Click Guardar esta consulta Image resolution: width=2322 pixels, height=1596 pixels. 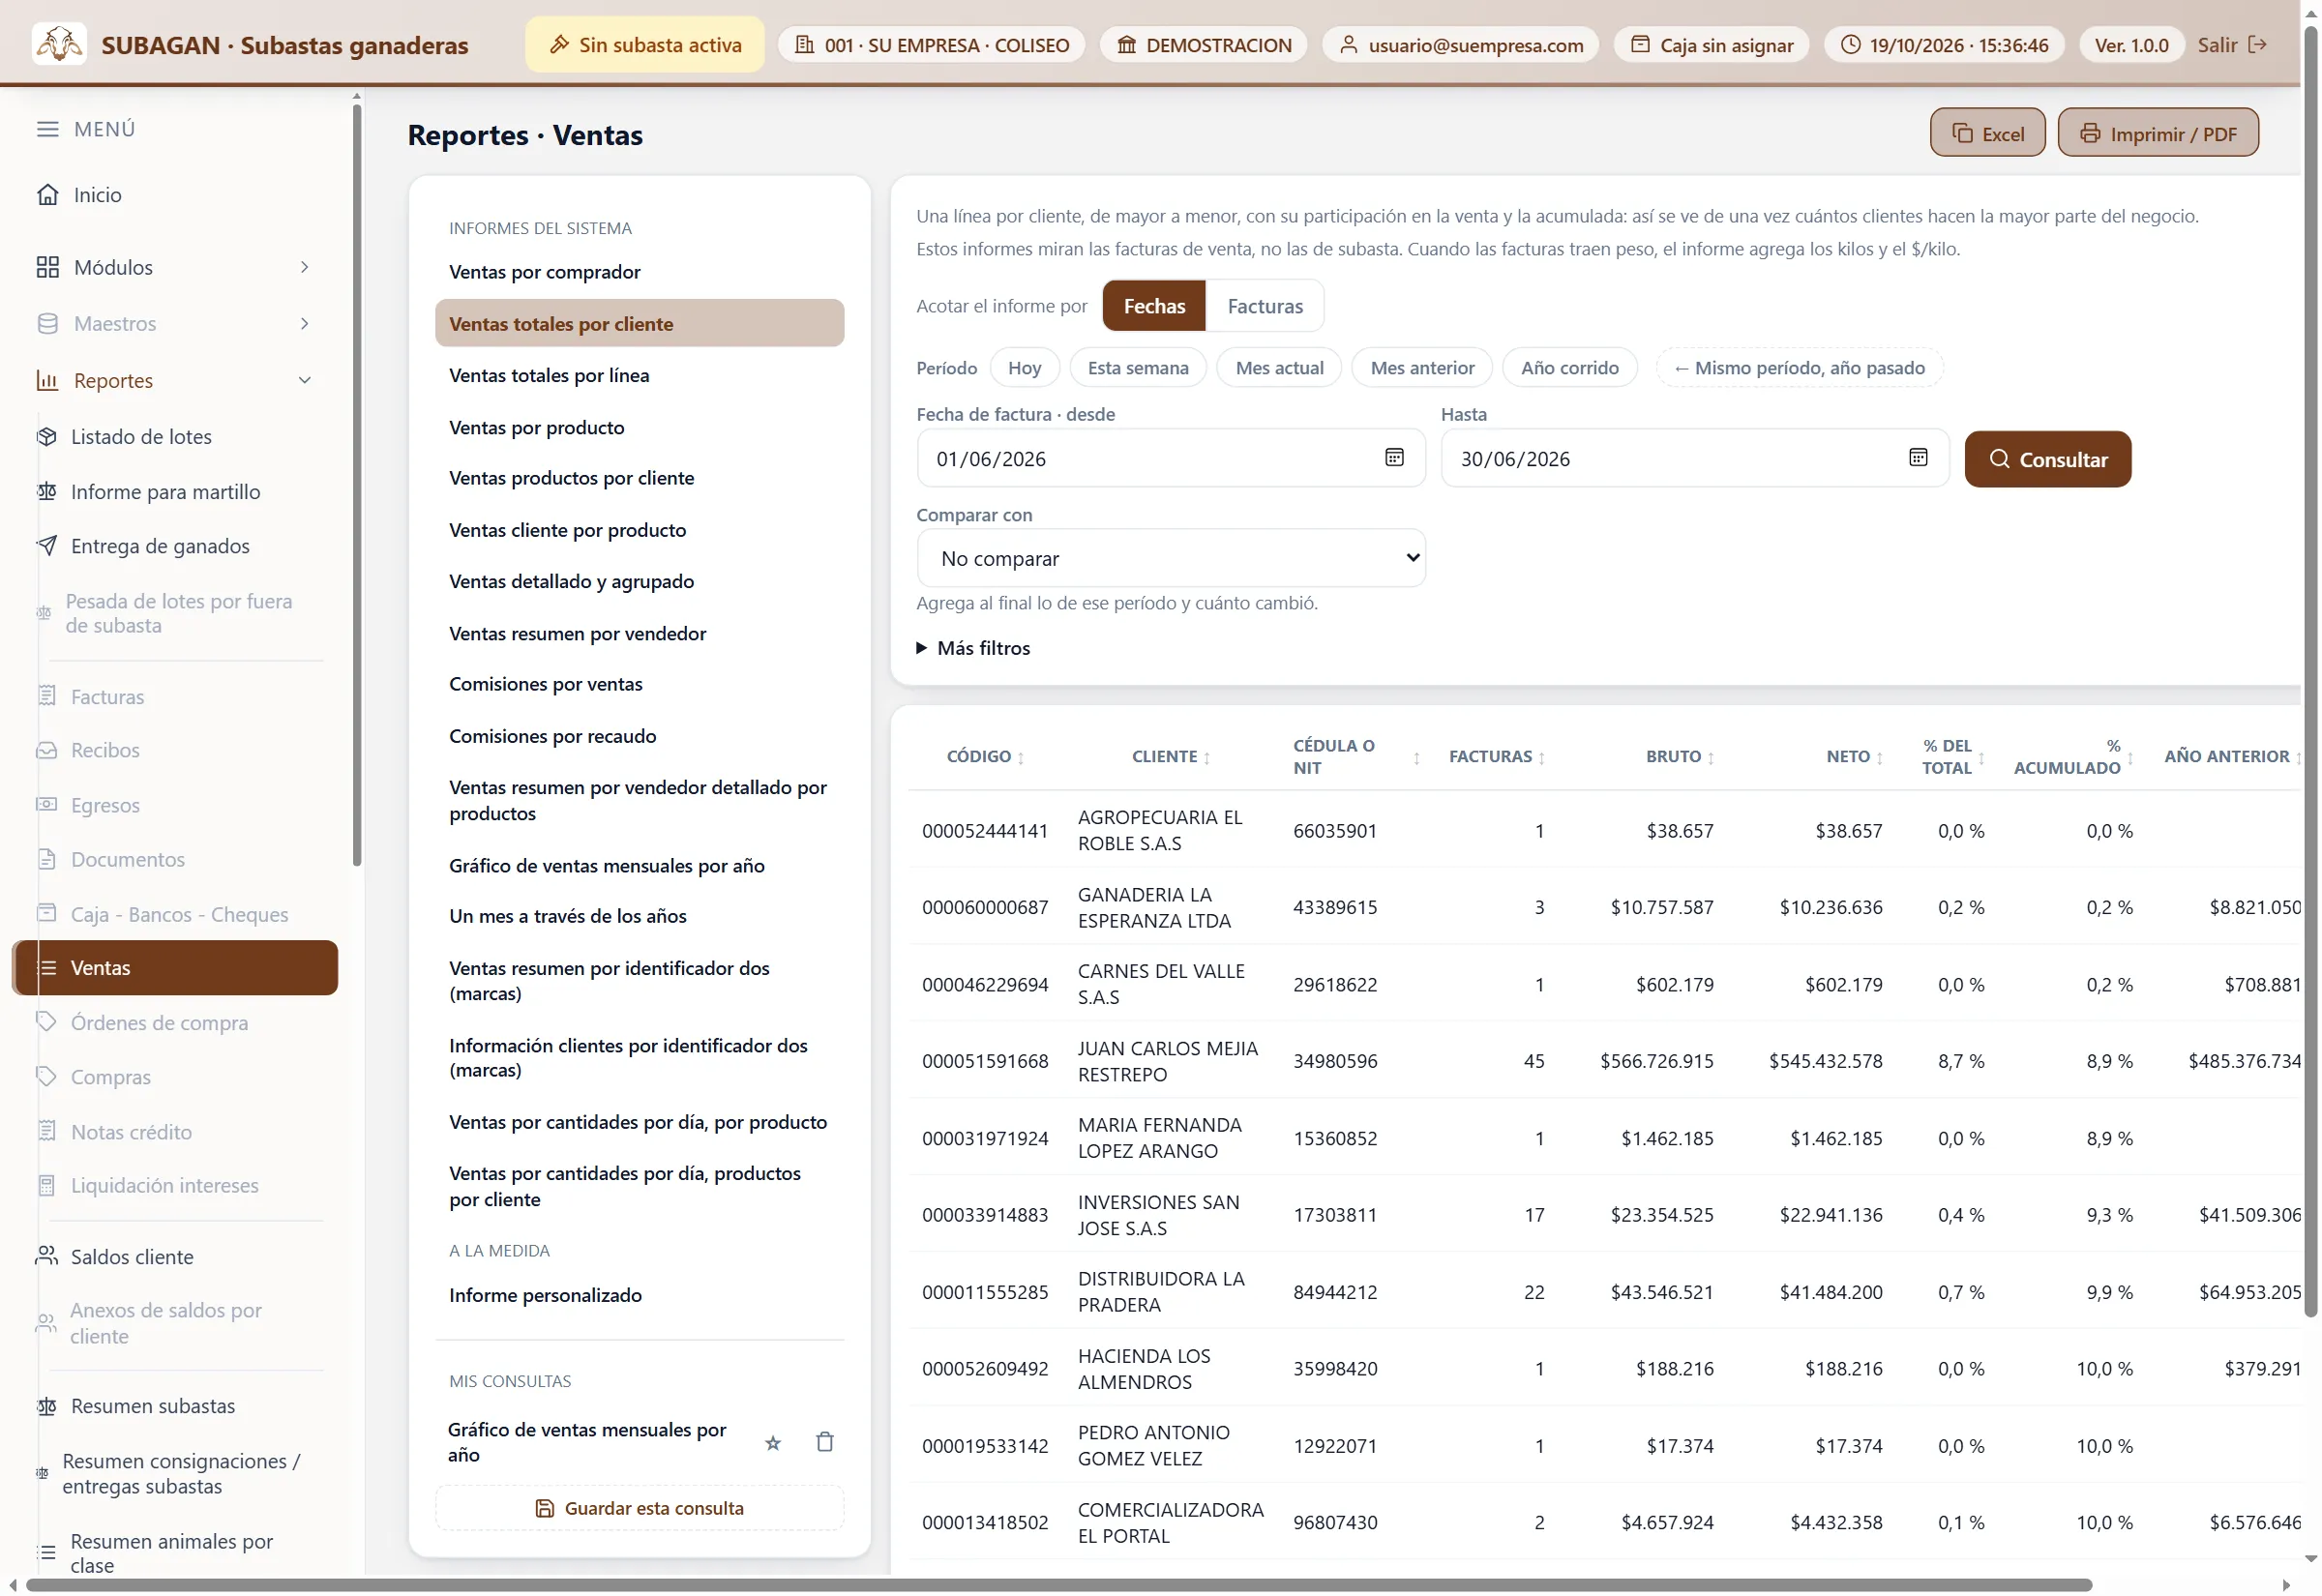coord(640,1509)
